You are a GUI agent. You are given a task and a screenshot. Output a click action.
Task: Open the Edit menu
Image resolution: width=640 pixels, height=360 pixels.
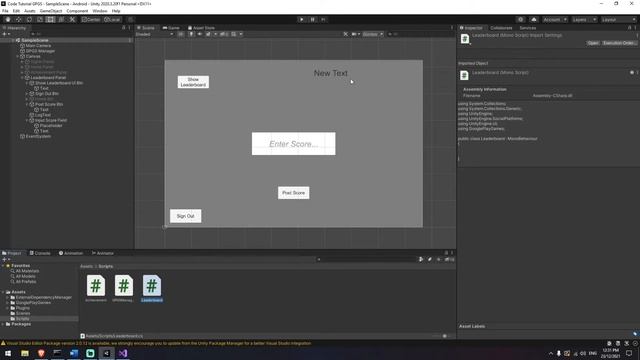coord(16,11)
